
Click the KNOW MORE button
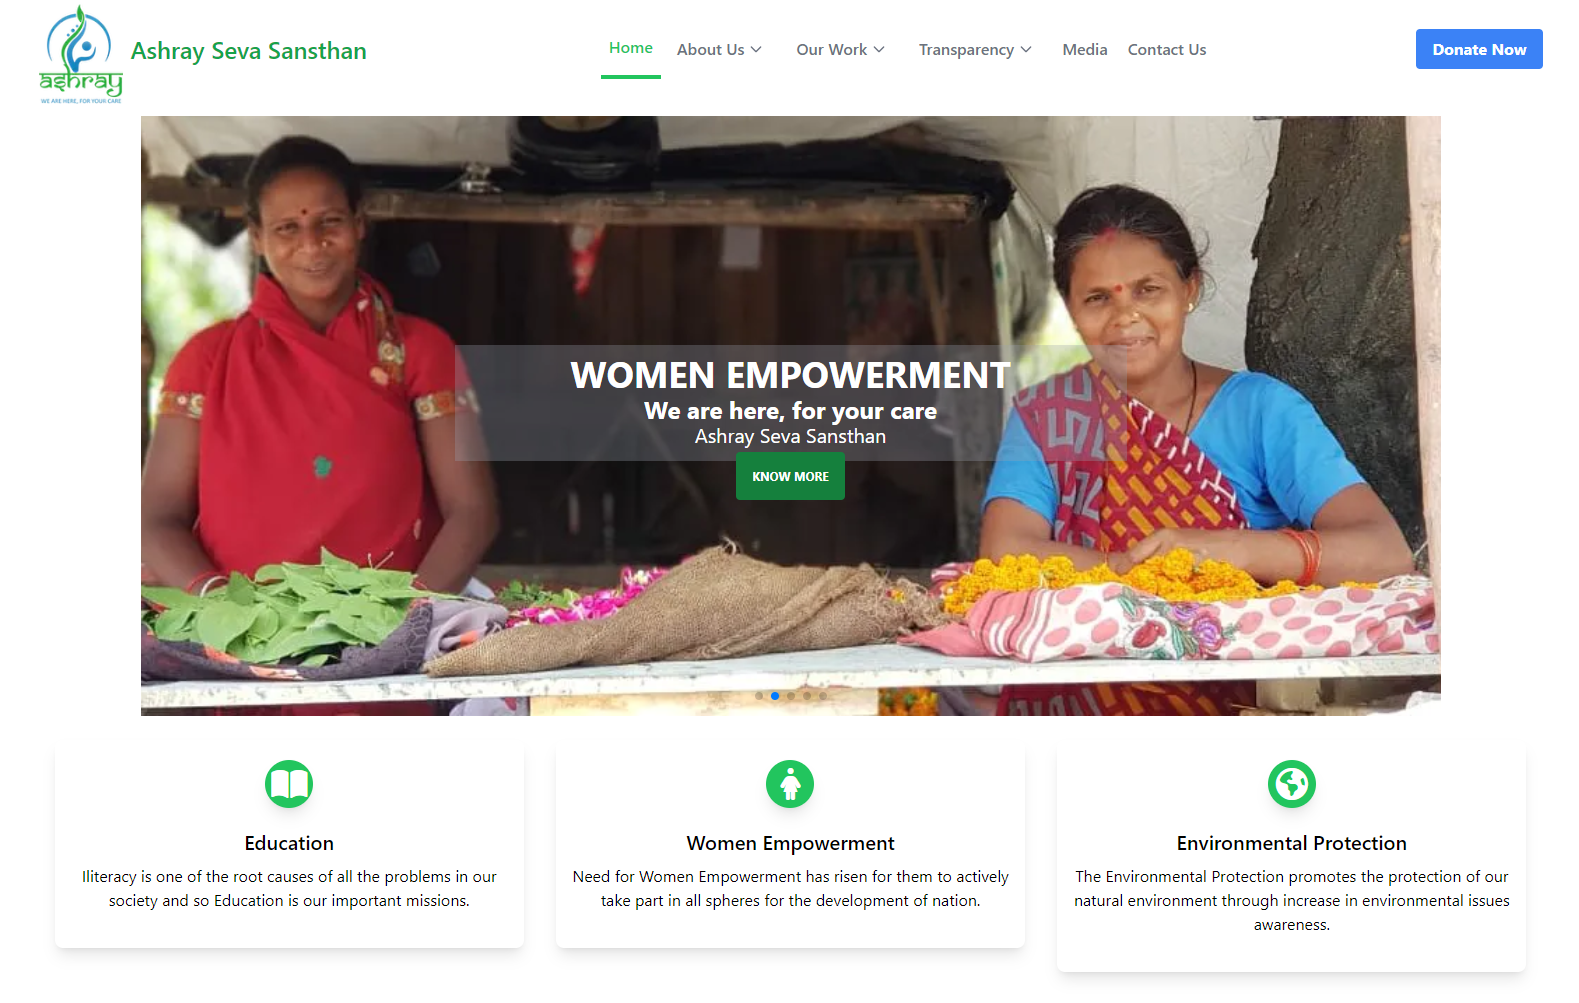[x=790, y=476]
